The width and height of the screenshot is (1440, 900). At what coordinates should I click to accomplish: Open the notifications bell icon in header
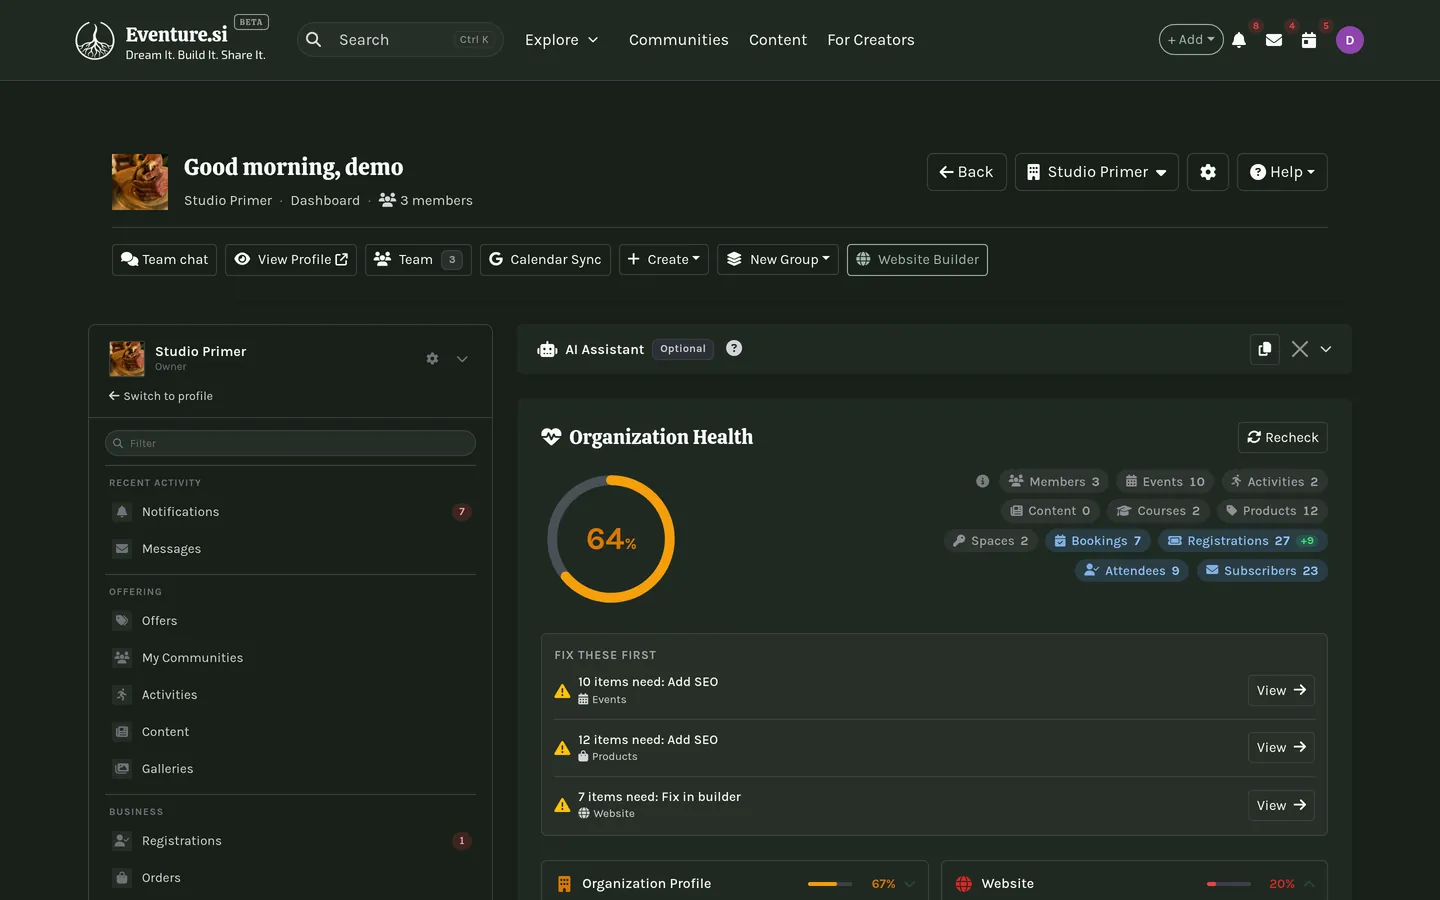point(1239,40)
